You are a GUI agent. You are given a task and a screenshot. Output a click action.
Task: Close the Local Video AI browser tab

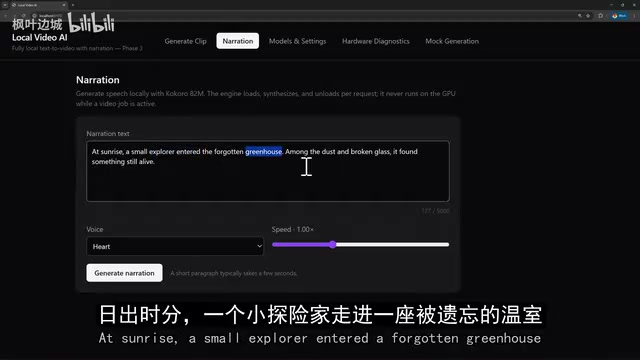click(x=64, y=5)
